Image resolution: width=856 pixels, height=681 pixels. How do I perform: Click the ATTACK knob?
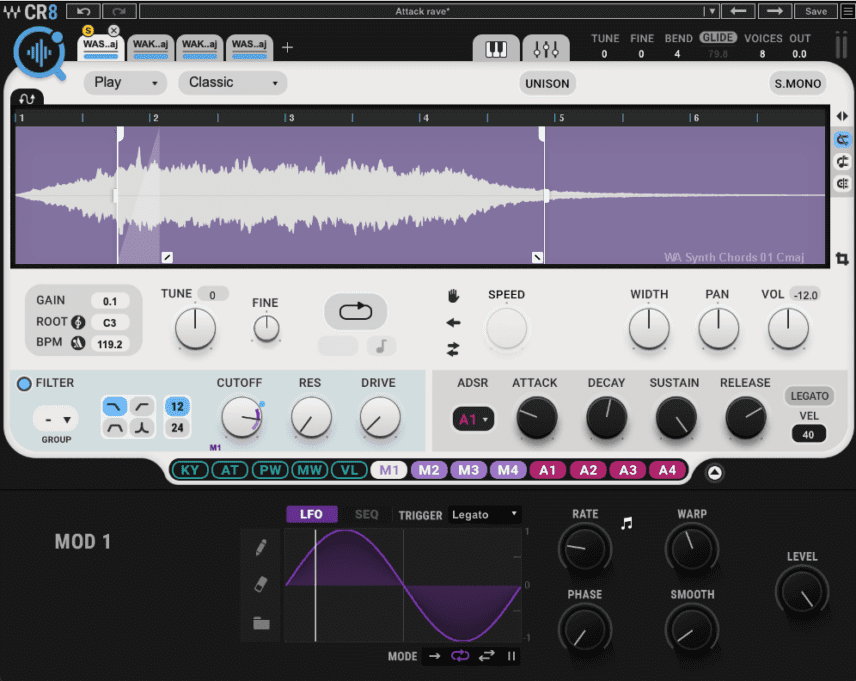(x=537, y=418)
